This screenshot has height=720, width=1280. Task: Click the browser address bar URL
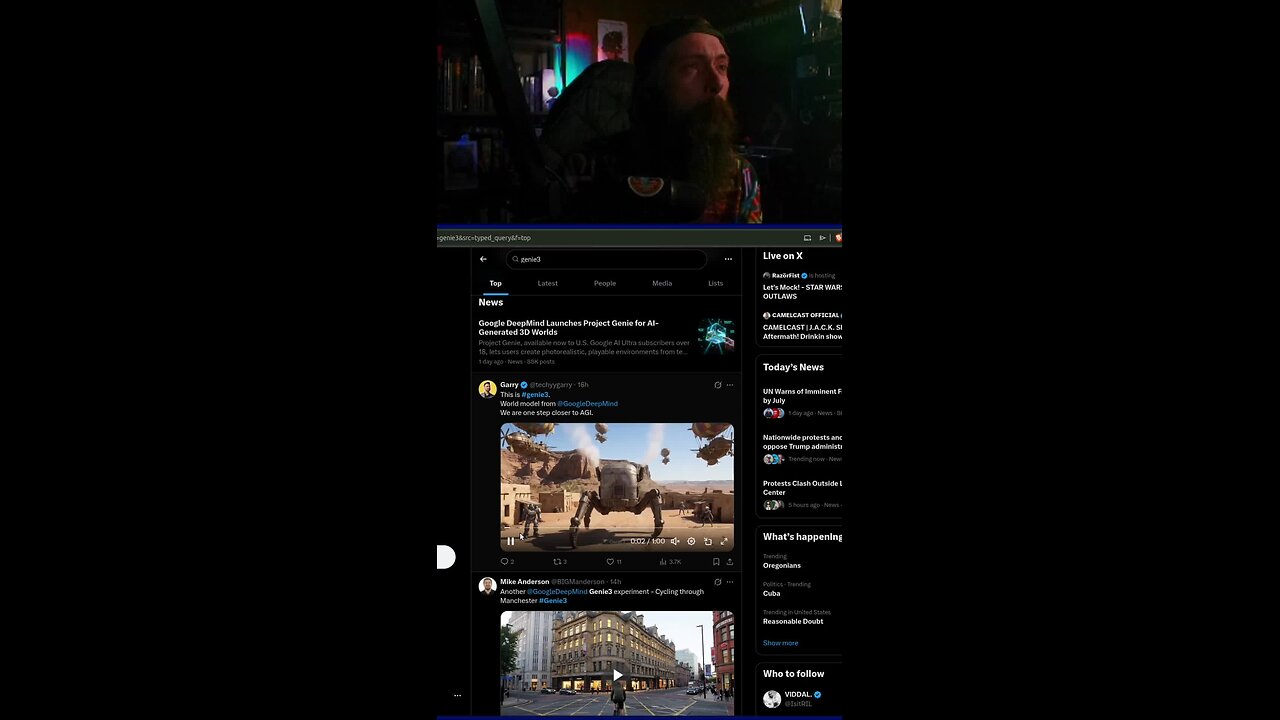pyautogui.click(x=485, y=238)
